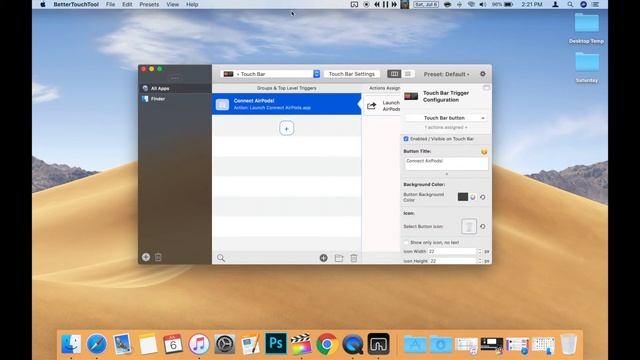Open the File menu
The image size is (640, 360).
pos(110,4)
